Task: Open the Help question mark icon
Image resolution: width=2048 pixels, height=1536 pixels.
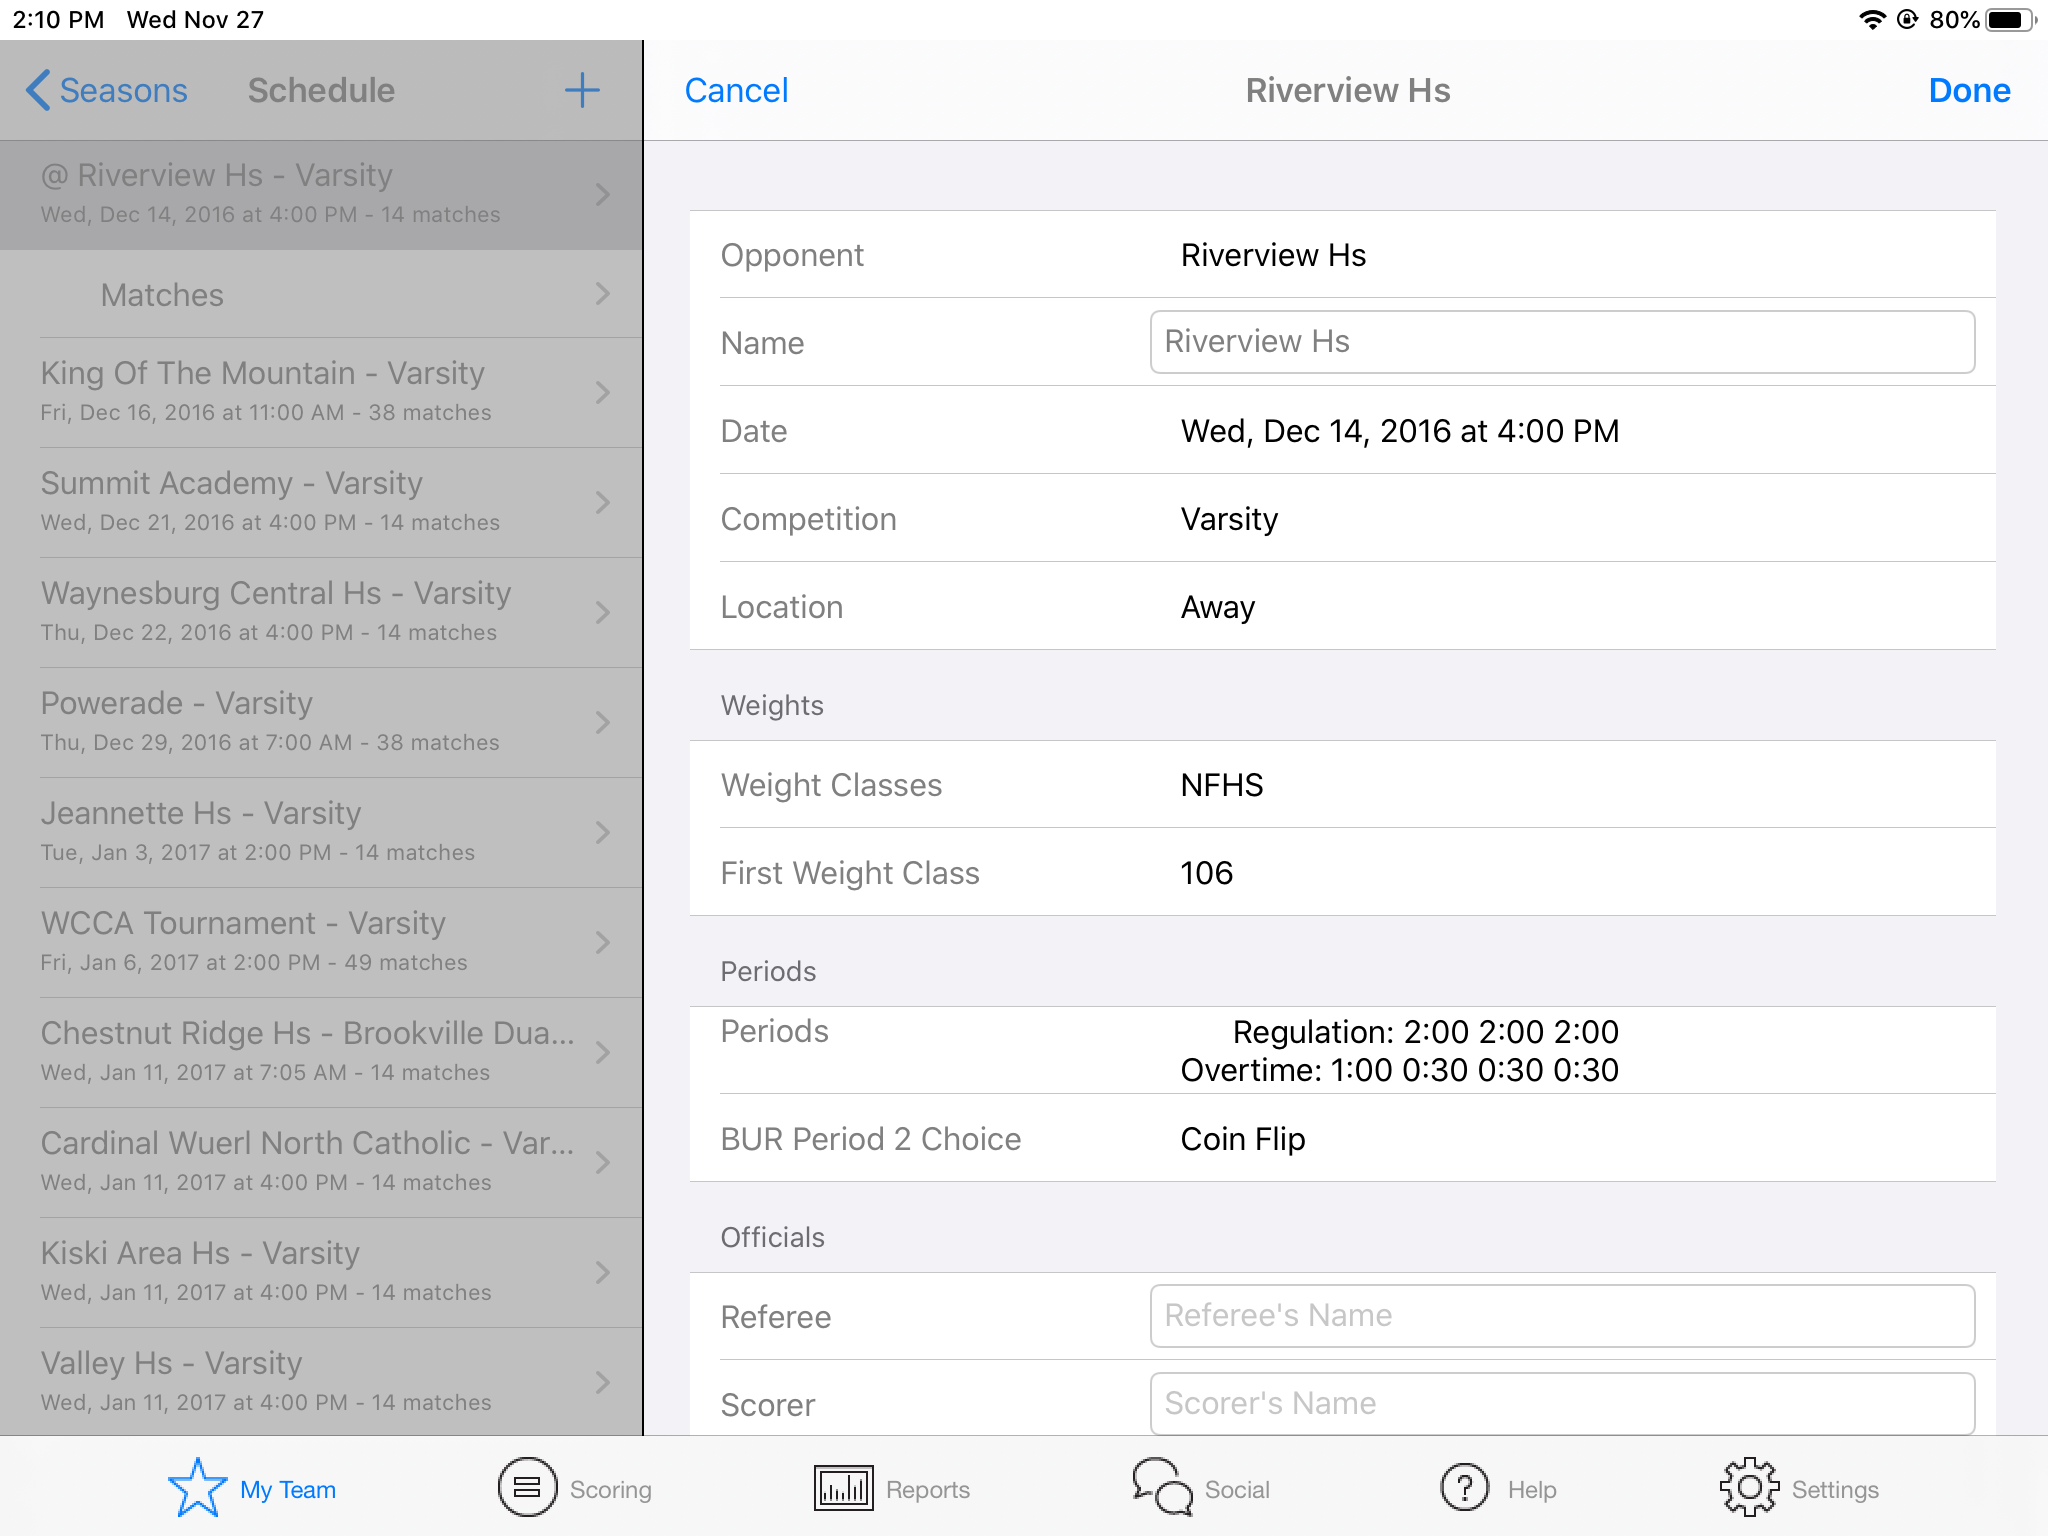Action: 1465,1488
